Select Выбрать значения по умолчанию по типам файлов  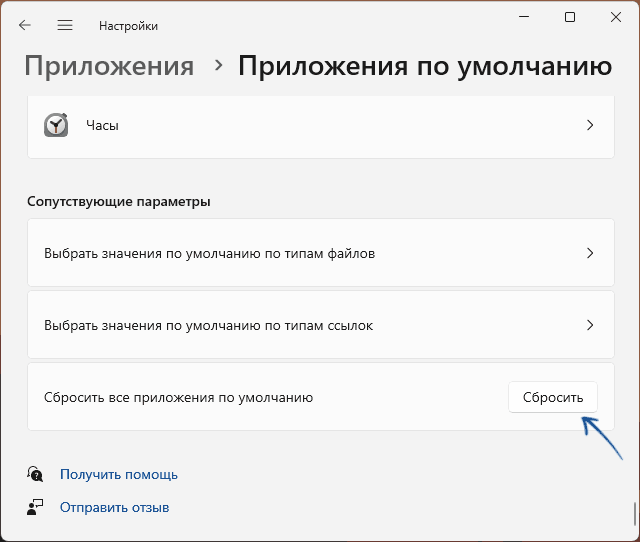pos(321,253)
